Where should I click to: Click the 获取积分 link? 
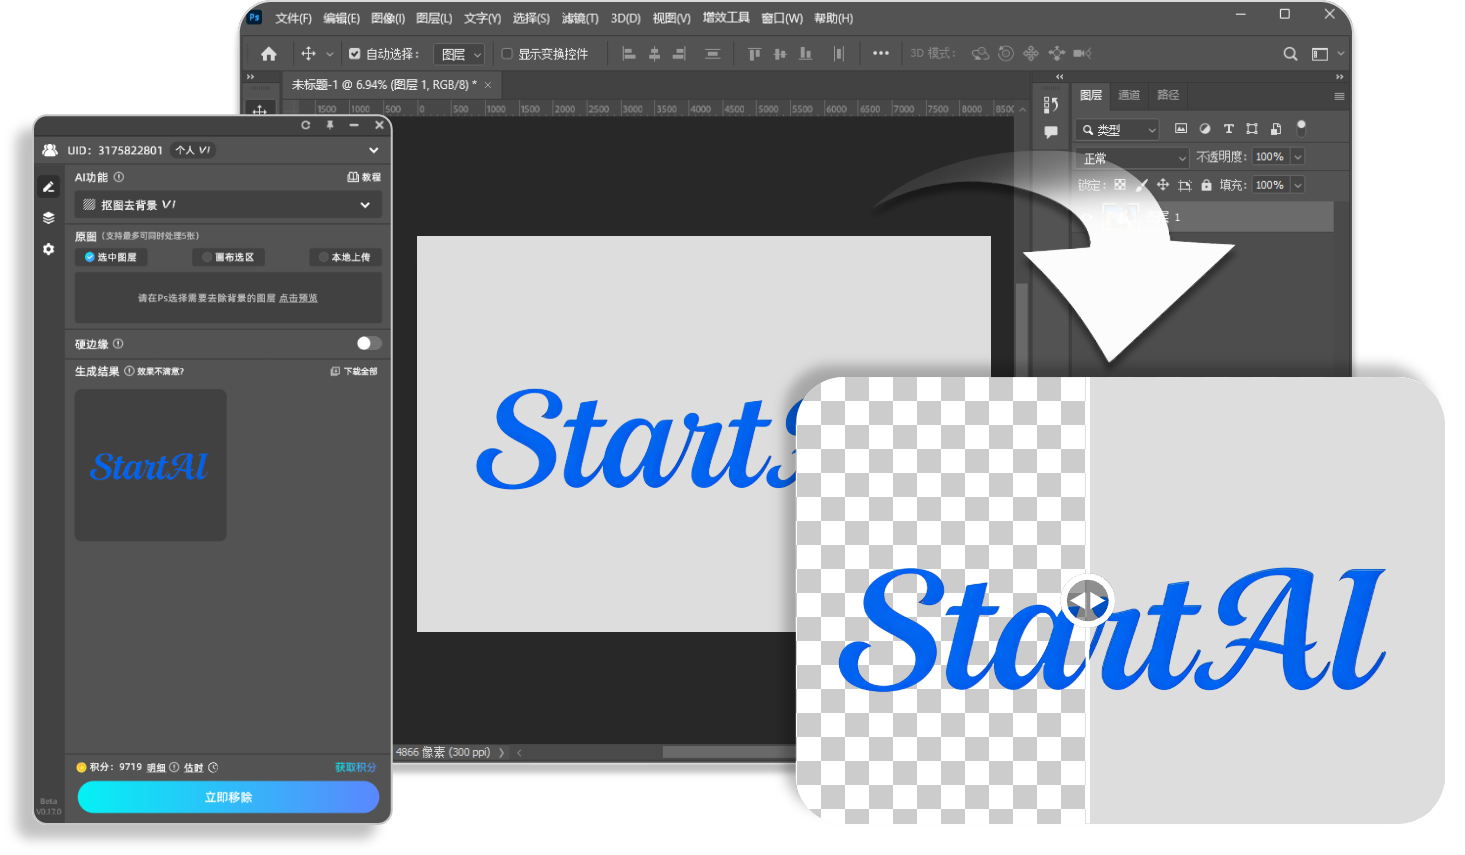(x=355, y=767)
